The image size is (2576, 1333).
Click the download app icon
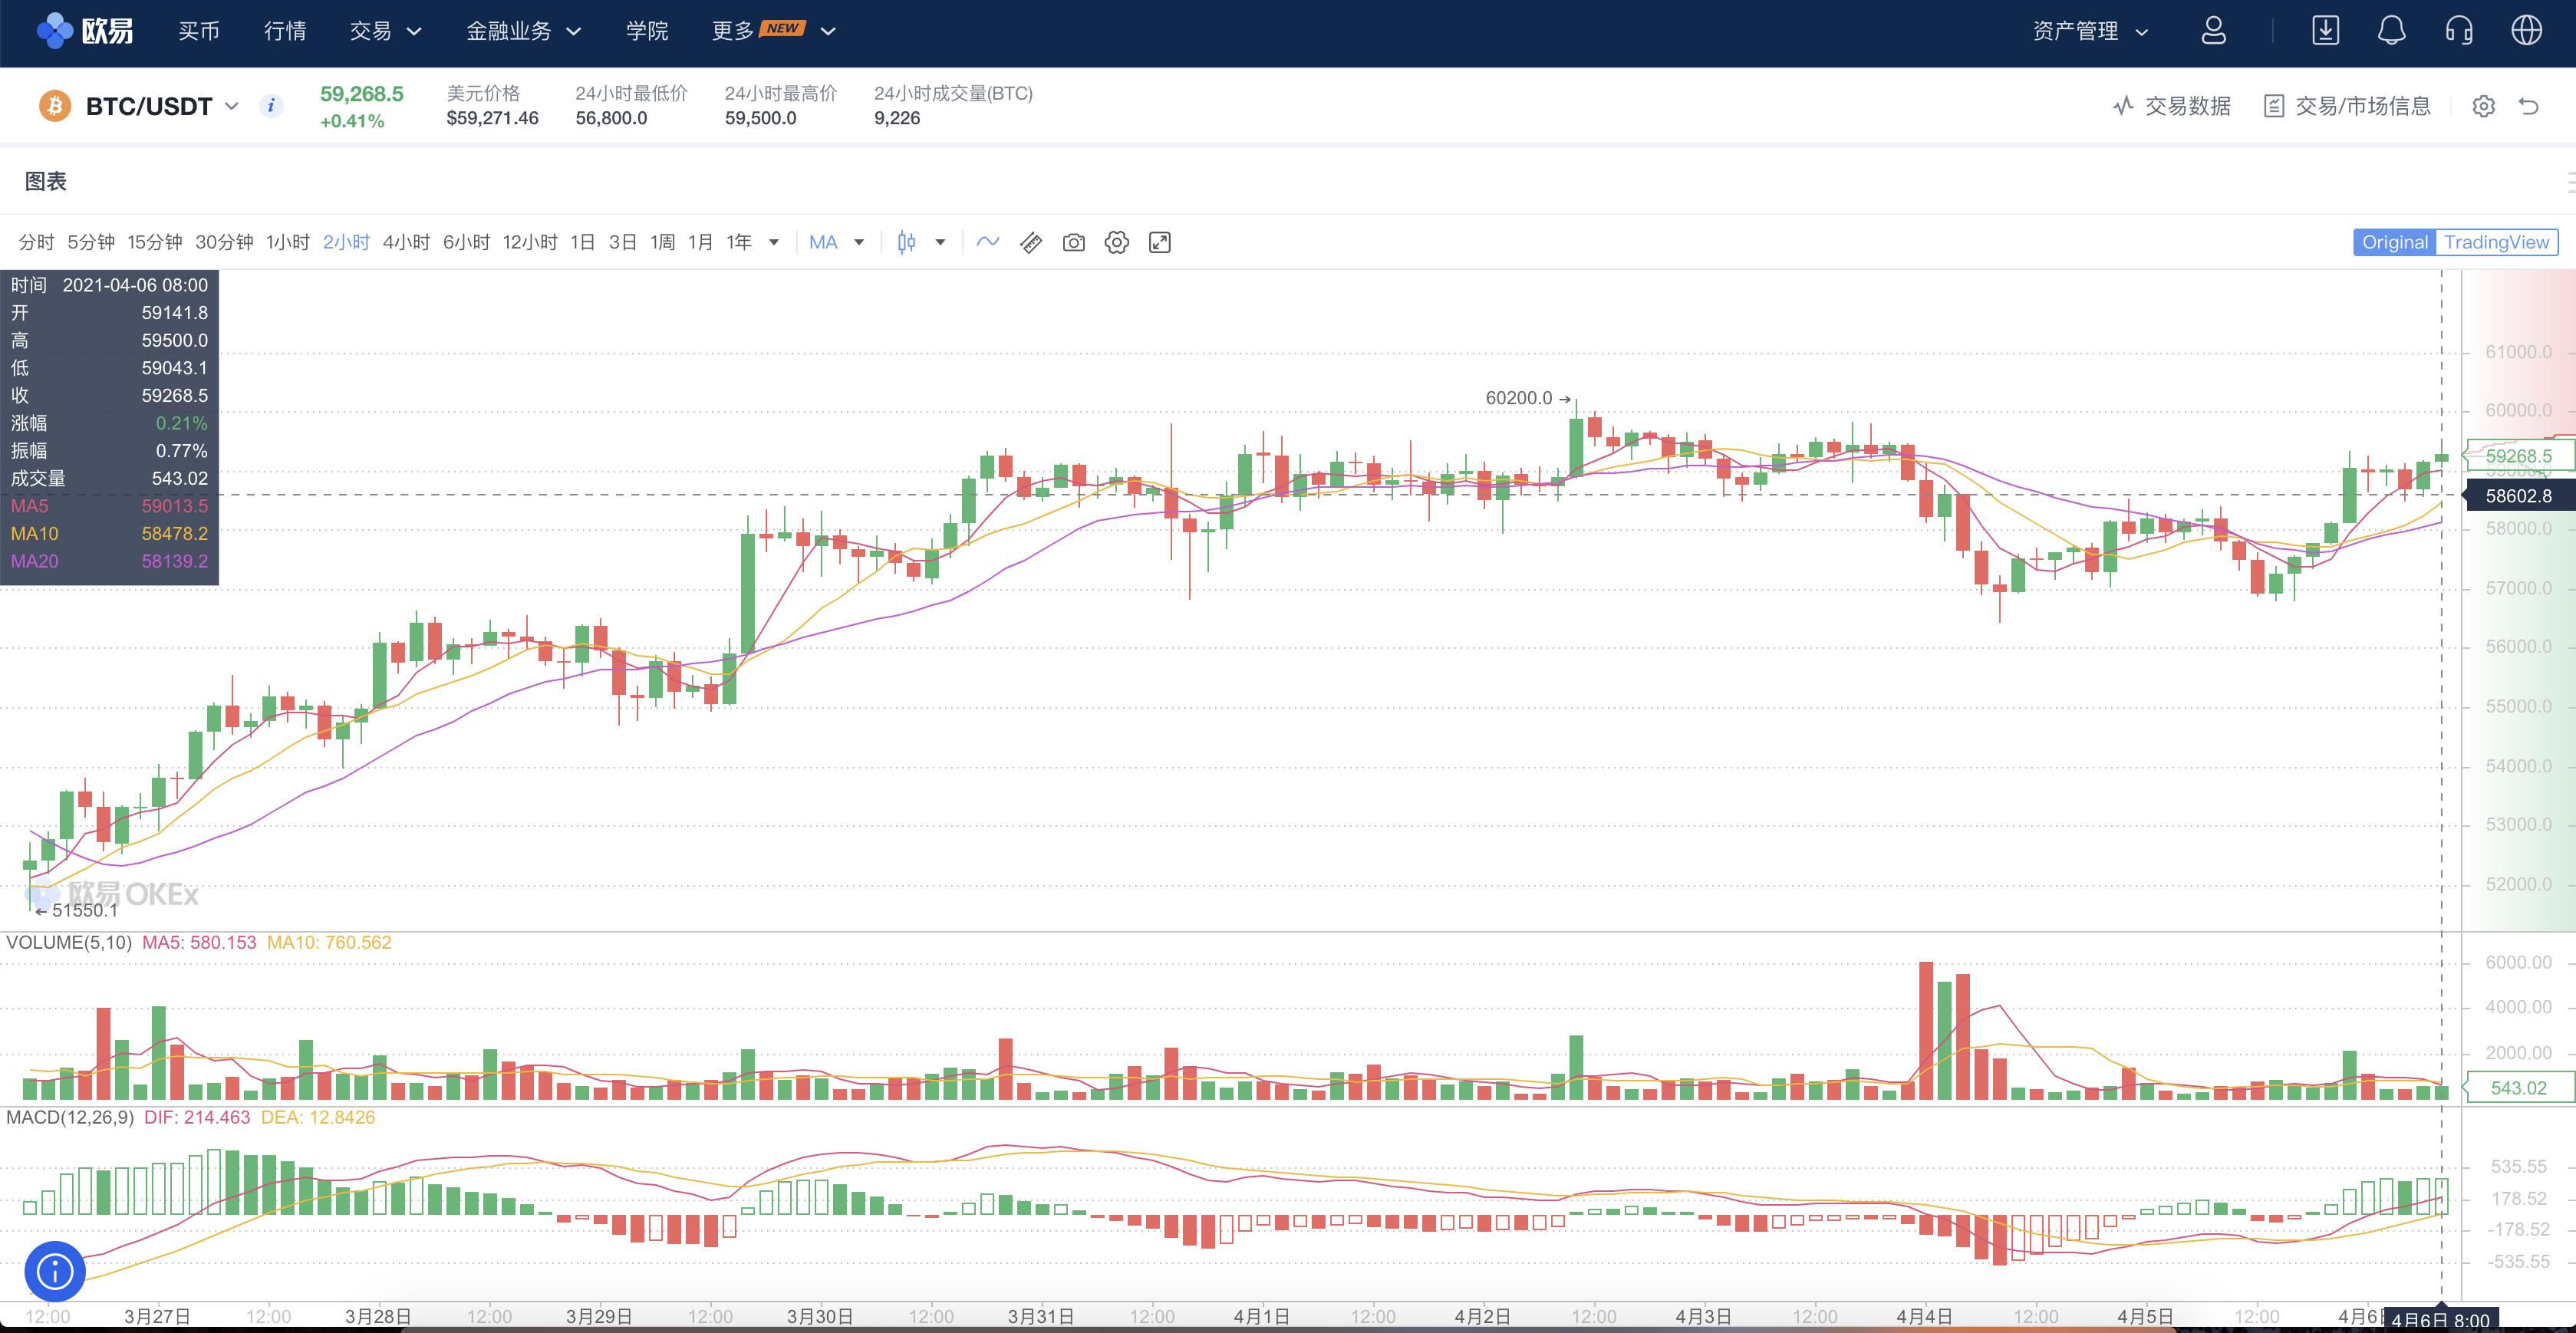[2325, 31]
